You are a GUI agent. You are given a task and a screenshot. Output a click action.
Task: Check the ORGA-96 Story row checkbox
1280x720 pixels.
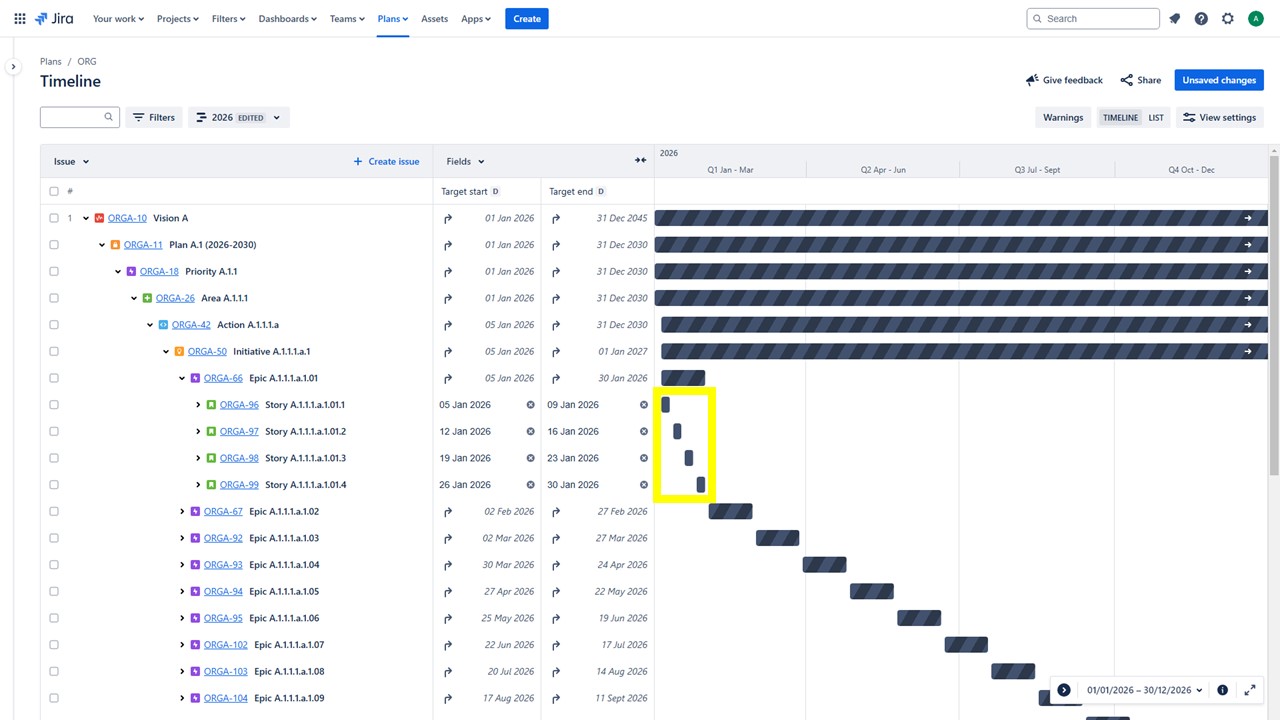54,405
